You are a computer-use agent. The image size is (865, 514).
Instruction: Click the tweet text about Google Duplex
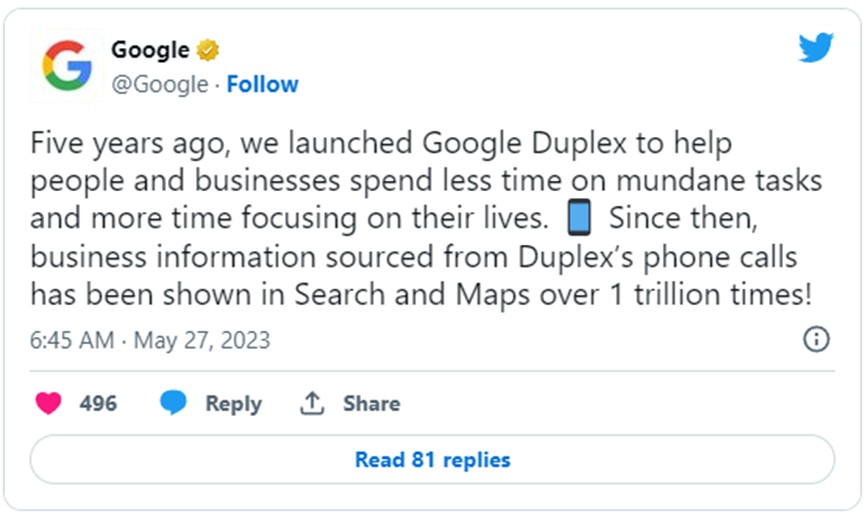426,218
